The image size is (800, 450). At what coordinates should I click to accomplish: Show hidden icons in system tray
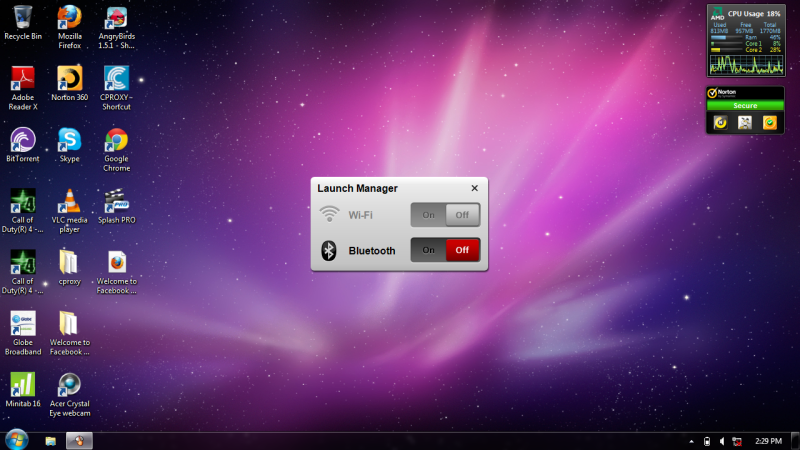pyautogui.click(x=691, y=441)
